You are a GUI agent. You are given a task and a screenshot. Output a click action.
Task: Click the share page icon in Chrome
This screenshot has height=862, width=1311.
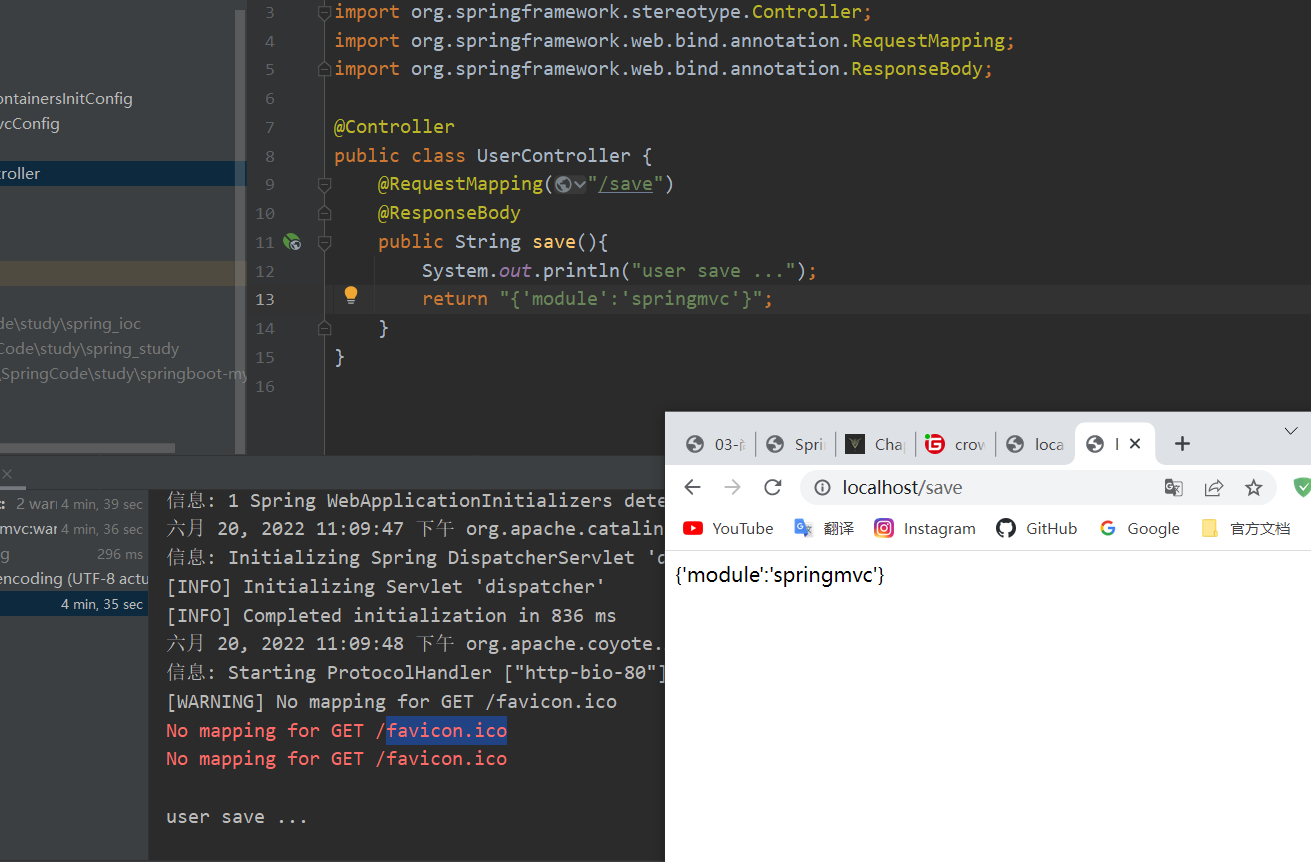tap(1214, 487)
